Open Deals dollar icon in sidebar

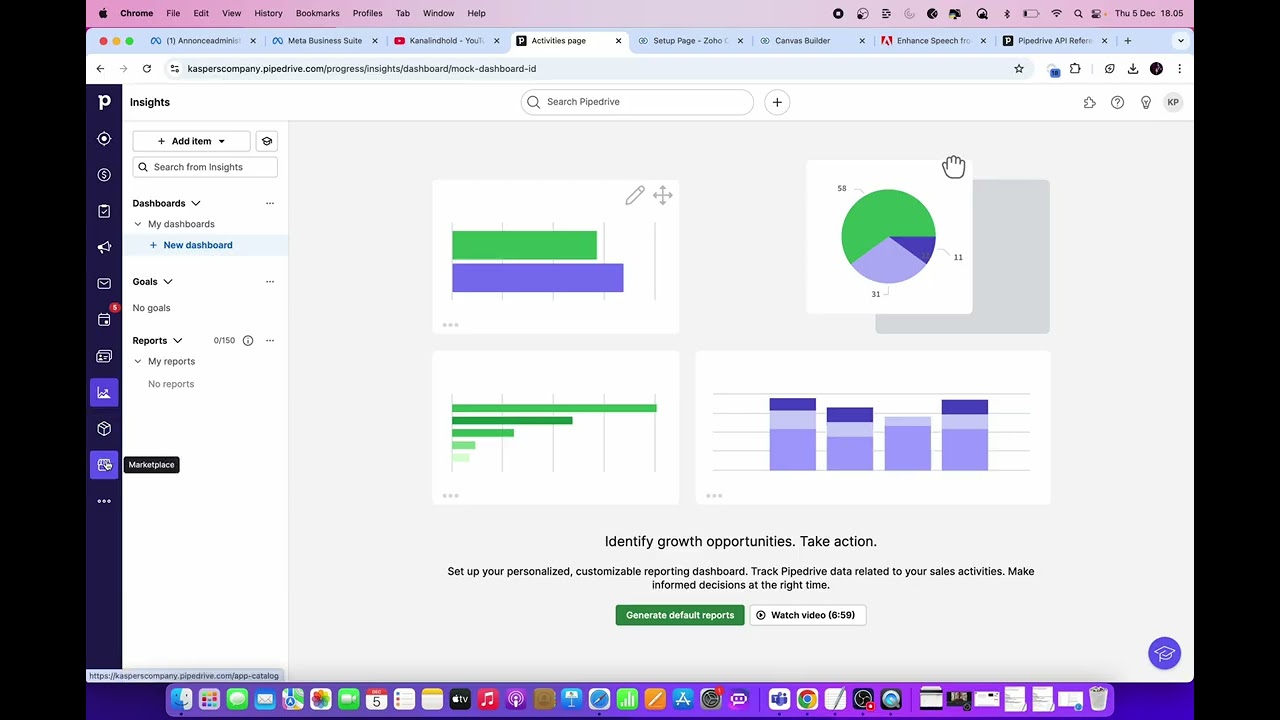(x=104, y=175)
